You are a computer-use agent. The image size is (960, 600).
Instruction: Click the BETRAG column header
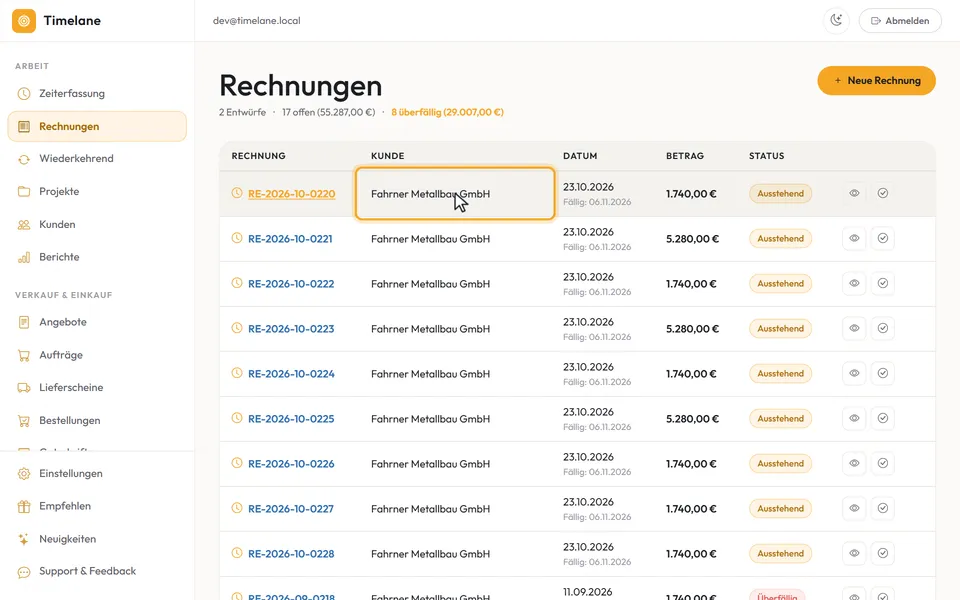(x=684, y=156)
